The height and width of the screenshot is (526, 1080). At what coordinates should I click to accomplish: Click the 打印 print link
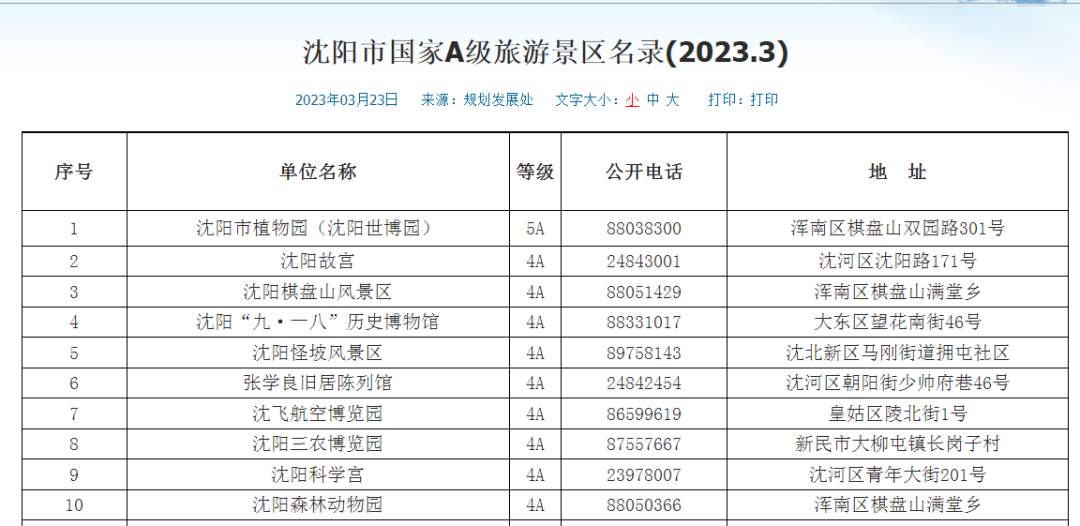tap(765, 100)
